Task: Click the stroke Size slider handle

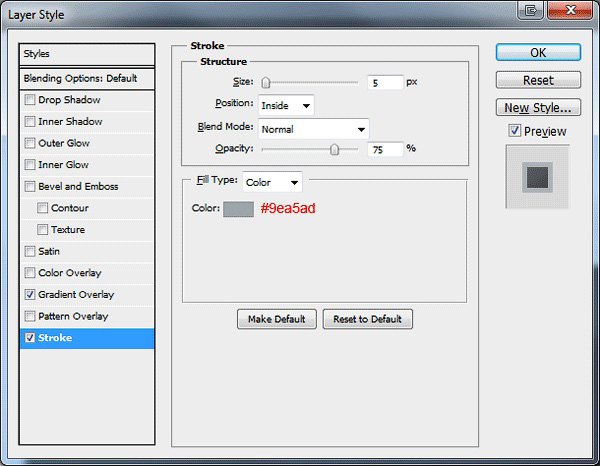Action: [x=266, y=82]
